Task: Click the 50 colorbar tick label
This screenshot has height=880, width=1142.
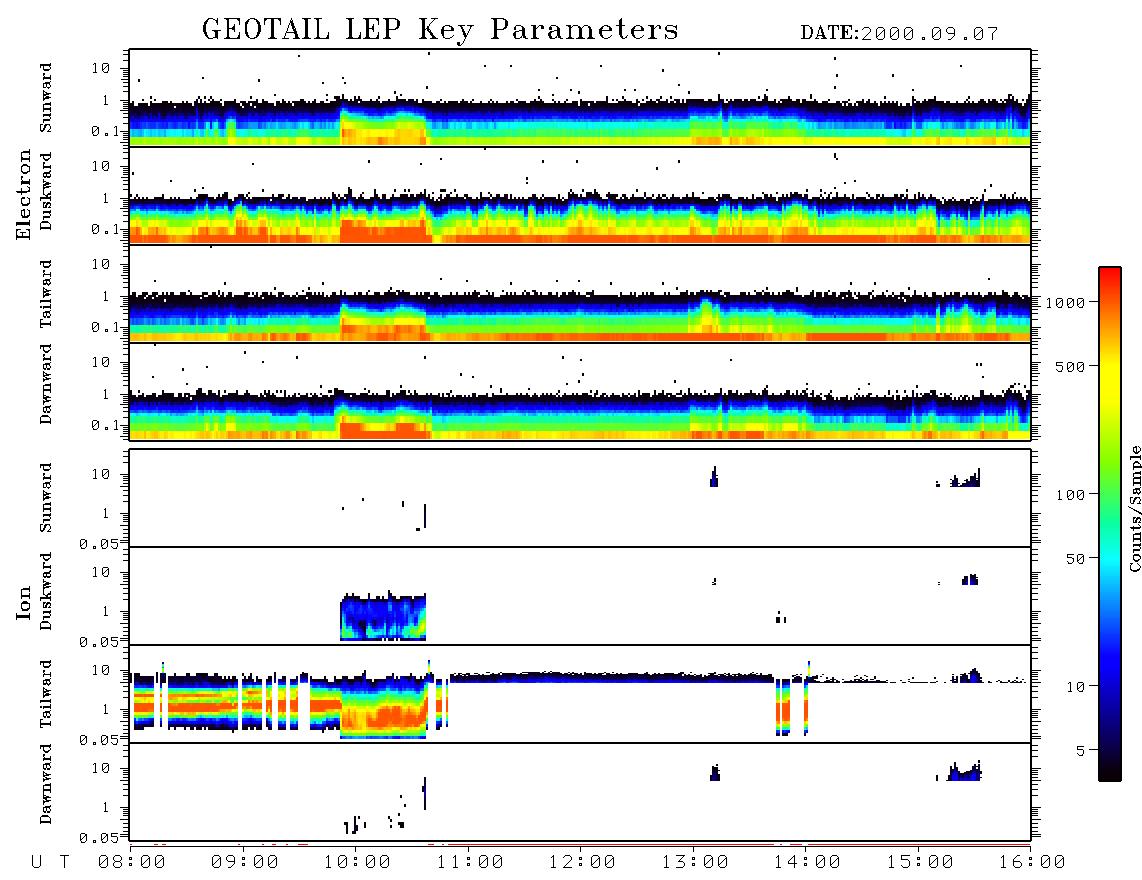Action: click(x=1075, y=559)
